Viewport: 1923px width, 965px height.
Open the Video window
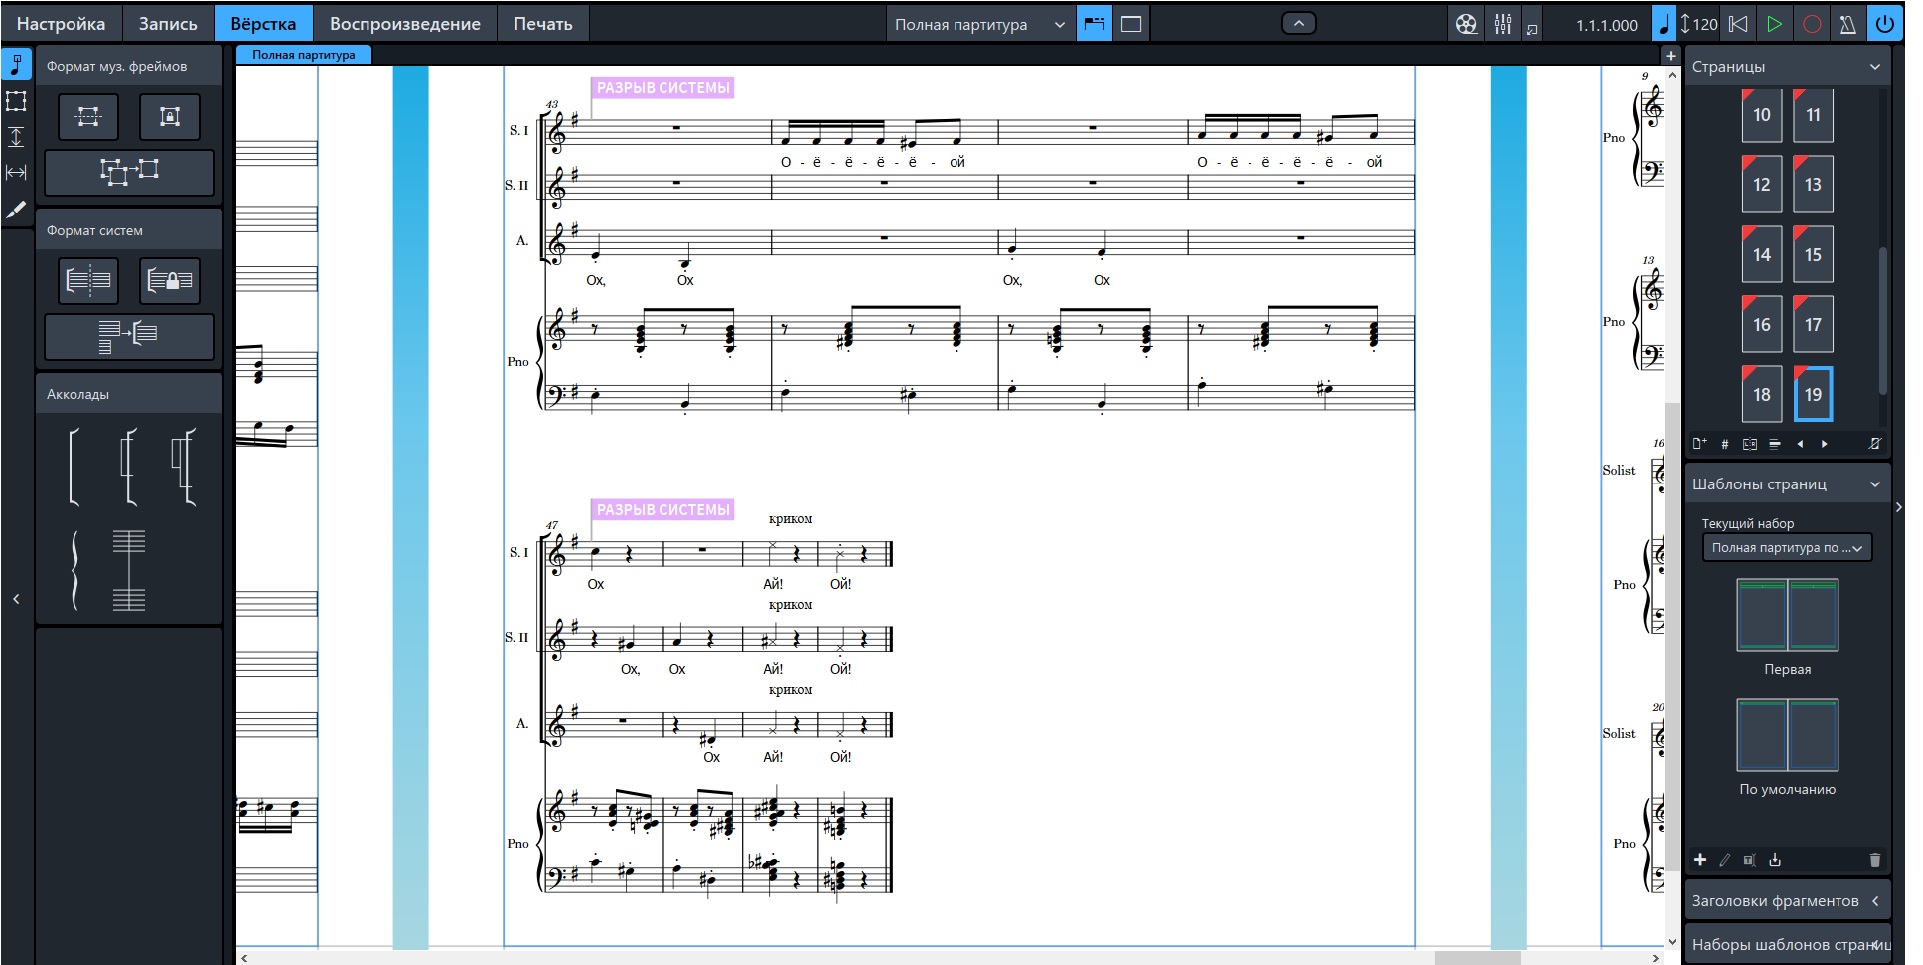[1466, 24]
